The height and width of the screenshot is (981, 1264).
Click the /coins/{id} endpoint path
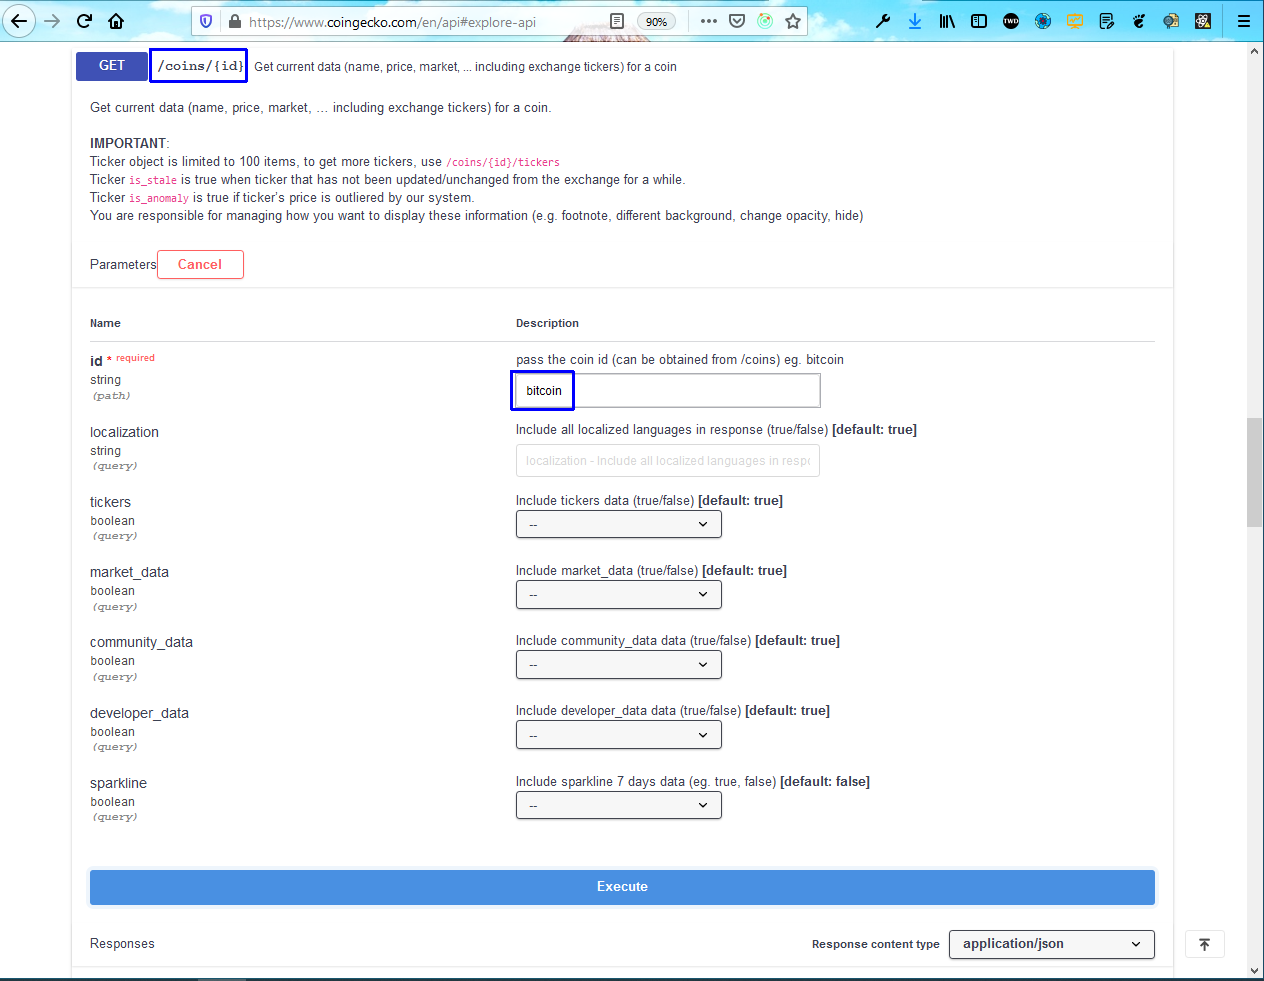click(x=200, y=66)
